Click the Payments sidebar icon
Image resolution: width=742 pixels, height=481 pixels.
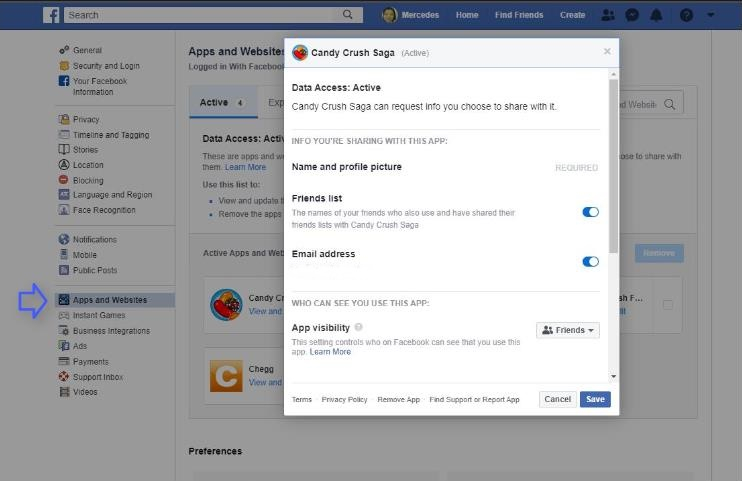click(x=64, y=361)
